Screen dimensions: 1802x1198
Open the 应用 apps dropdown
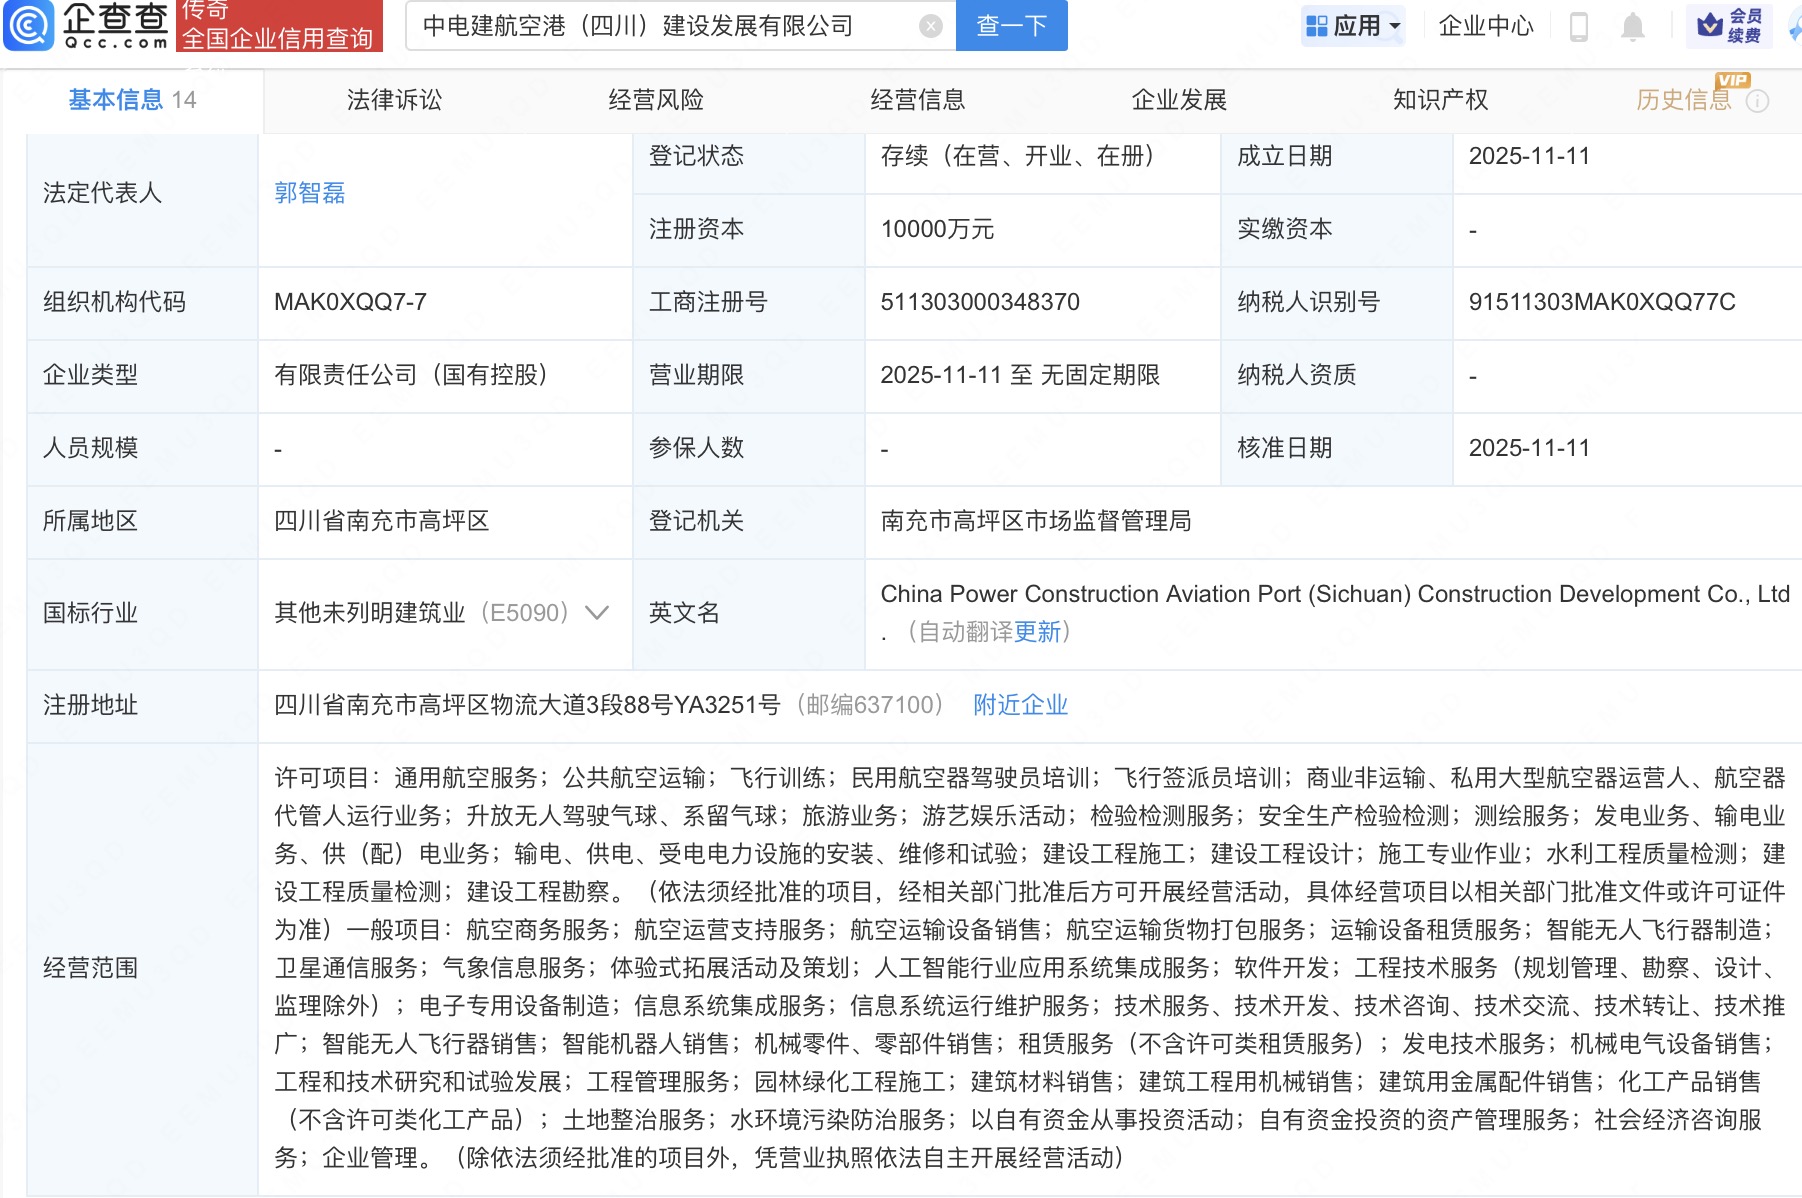click(x=1355, y=26)
